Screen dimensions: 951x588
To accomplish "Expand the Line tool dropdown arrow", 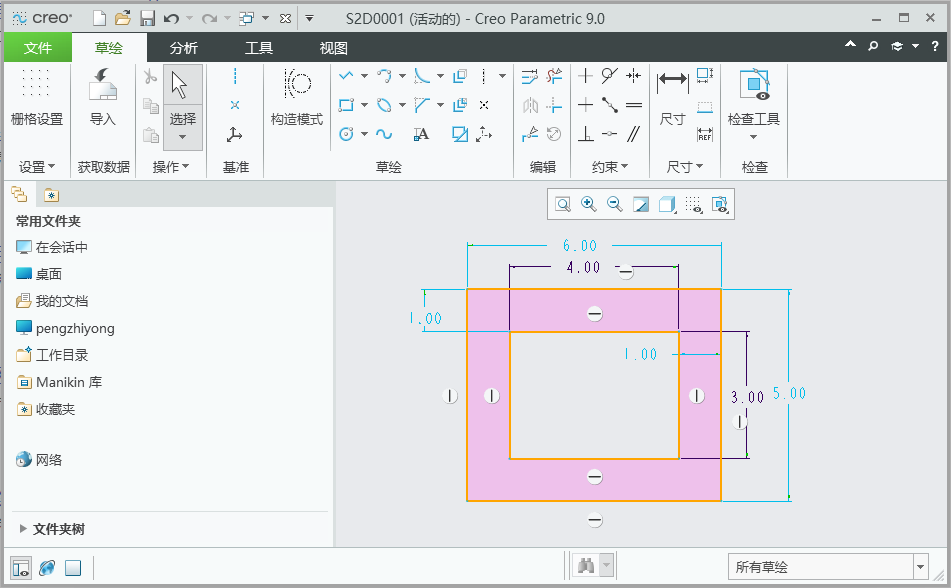I will (x=364, y=76).
